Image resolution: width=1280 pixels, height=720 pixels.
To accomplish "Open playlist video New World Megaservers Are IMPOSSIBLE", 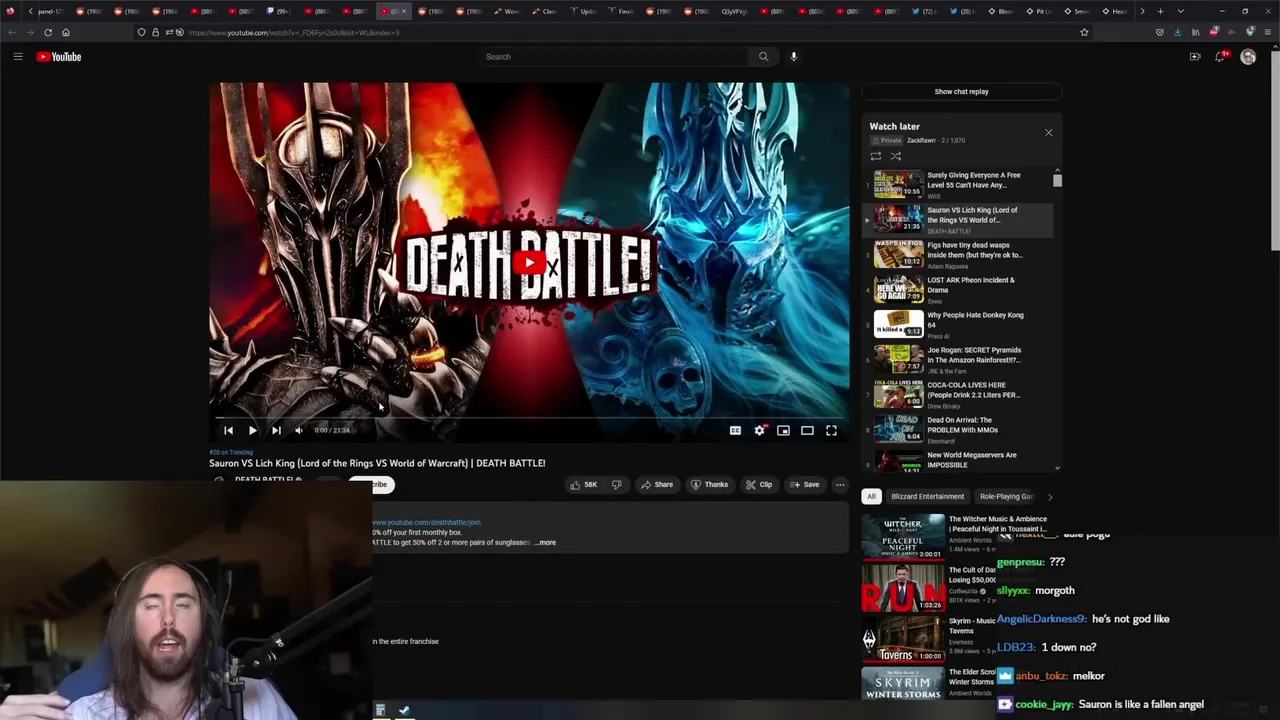I will 958,460.
